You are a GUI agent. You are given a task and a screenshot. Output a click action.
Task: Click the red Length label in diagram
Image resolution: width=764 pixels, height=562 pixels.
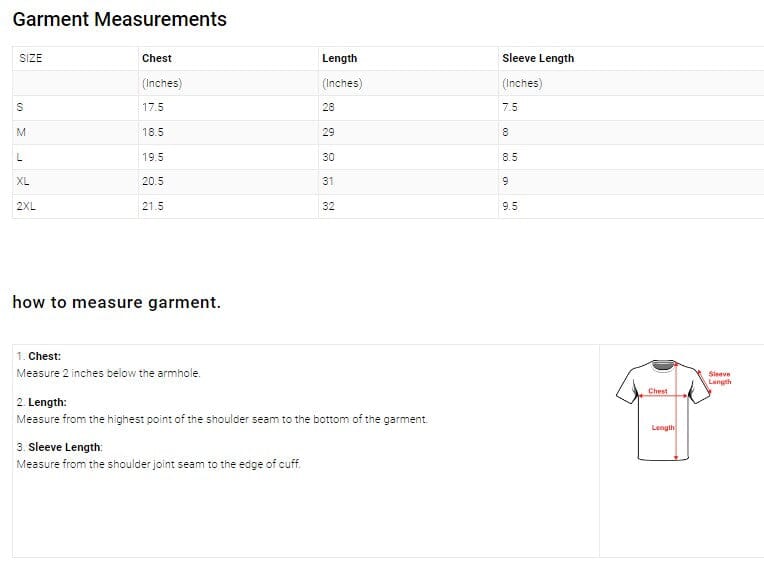point(662,428)
